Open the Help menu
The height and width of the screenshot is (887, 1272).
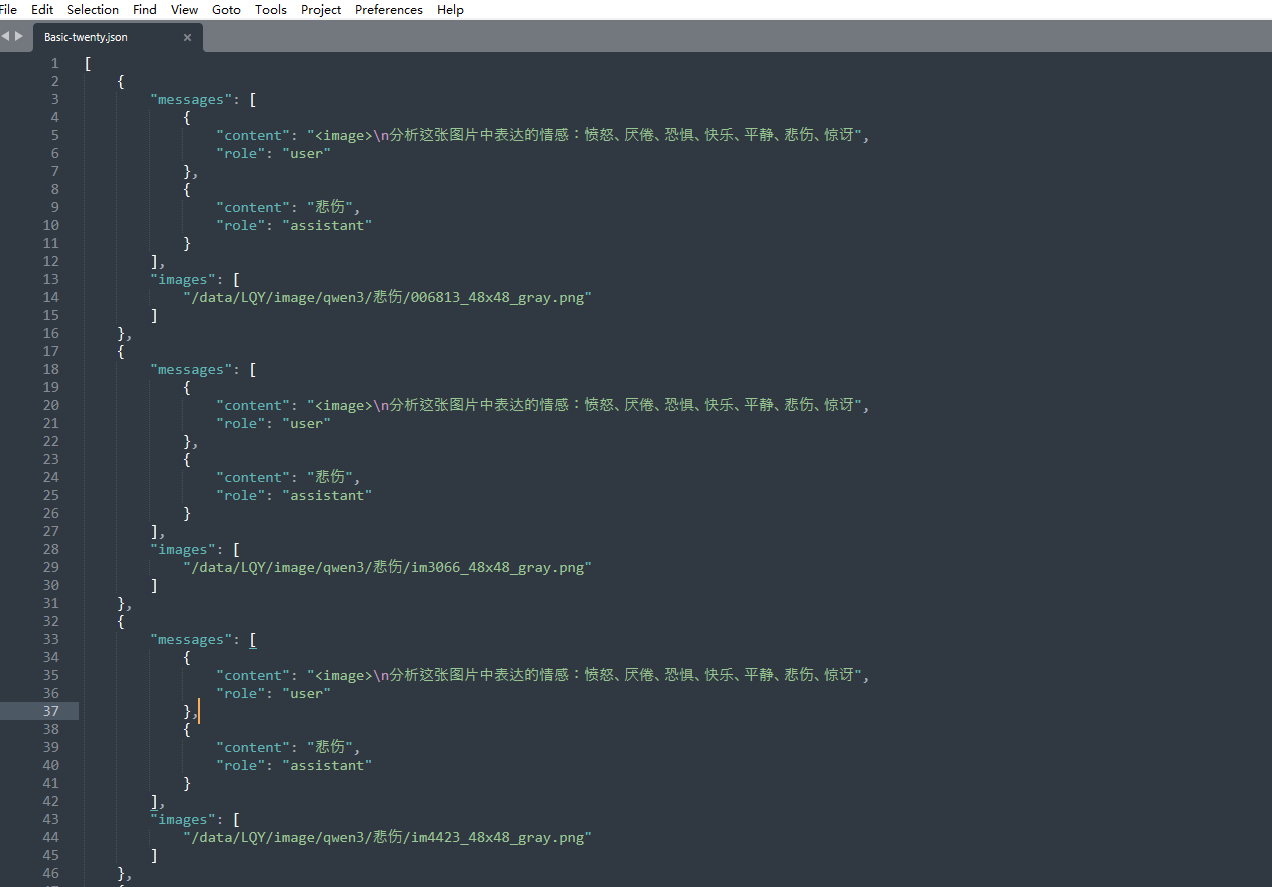450,9
